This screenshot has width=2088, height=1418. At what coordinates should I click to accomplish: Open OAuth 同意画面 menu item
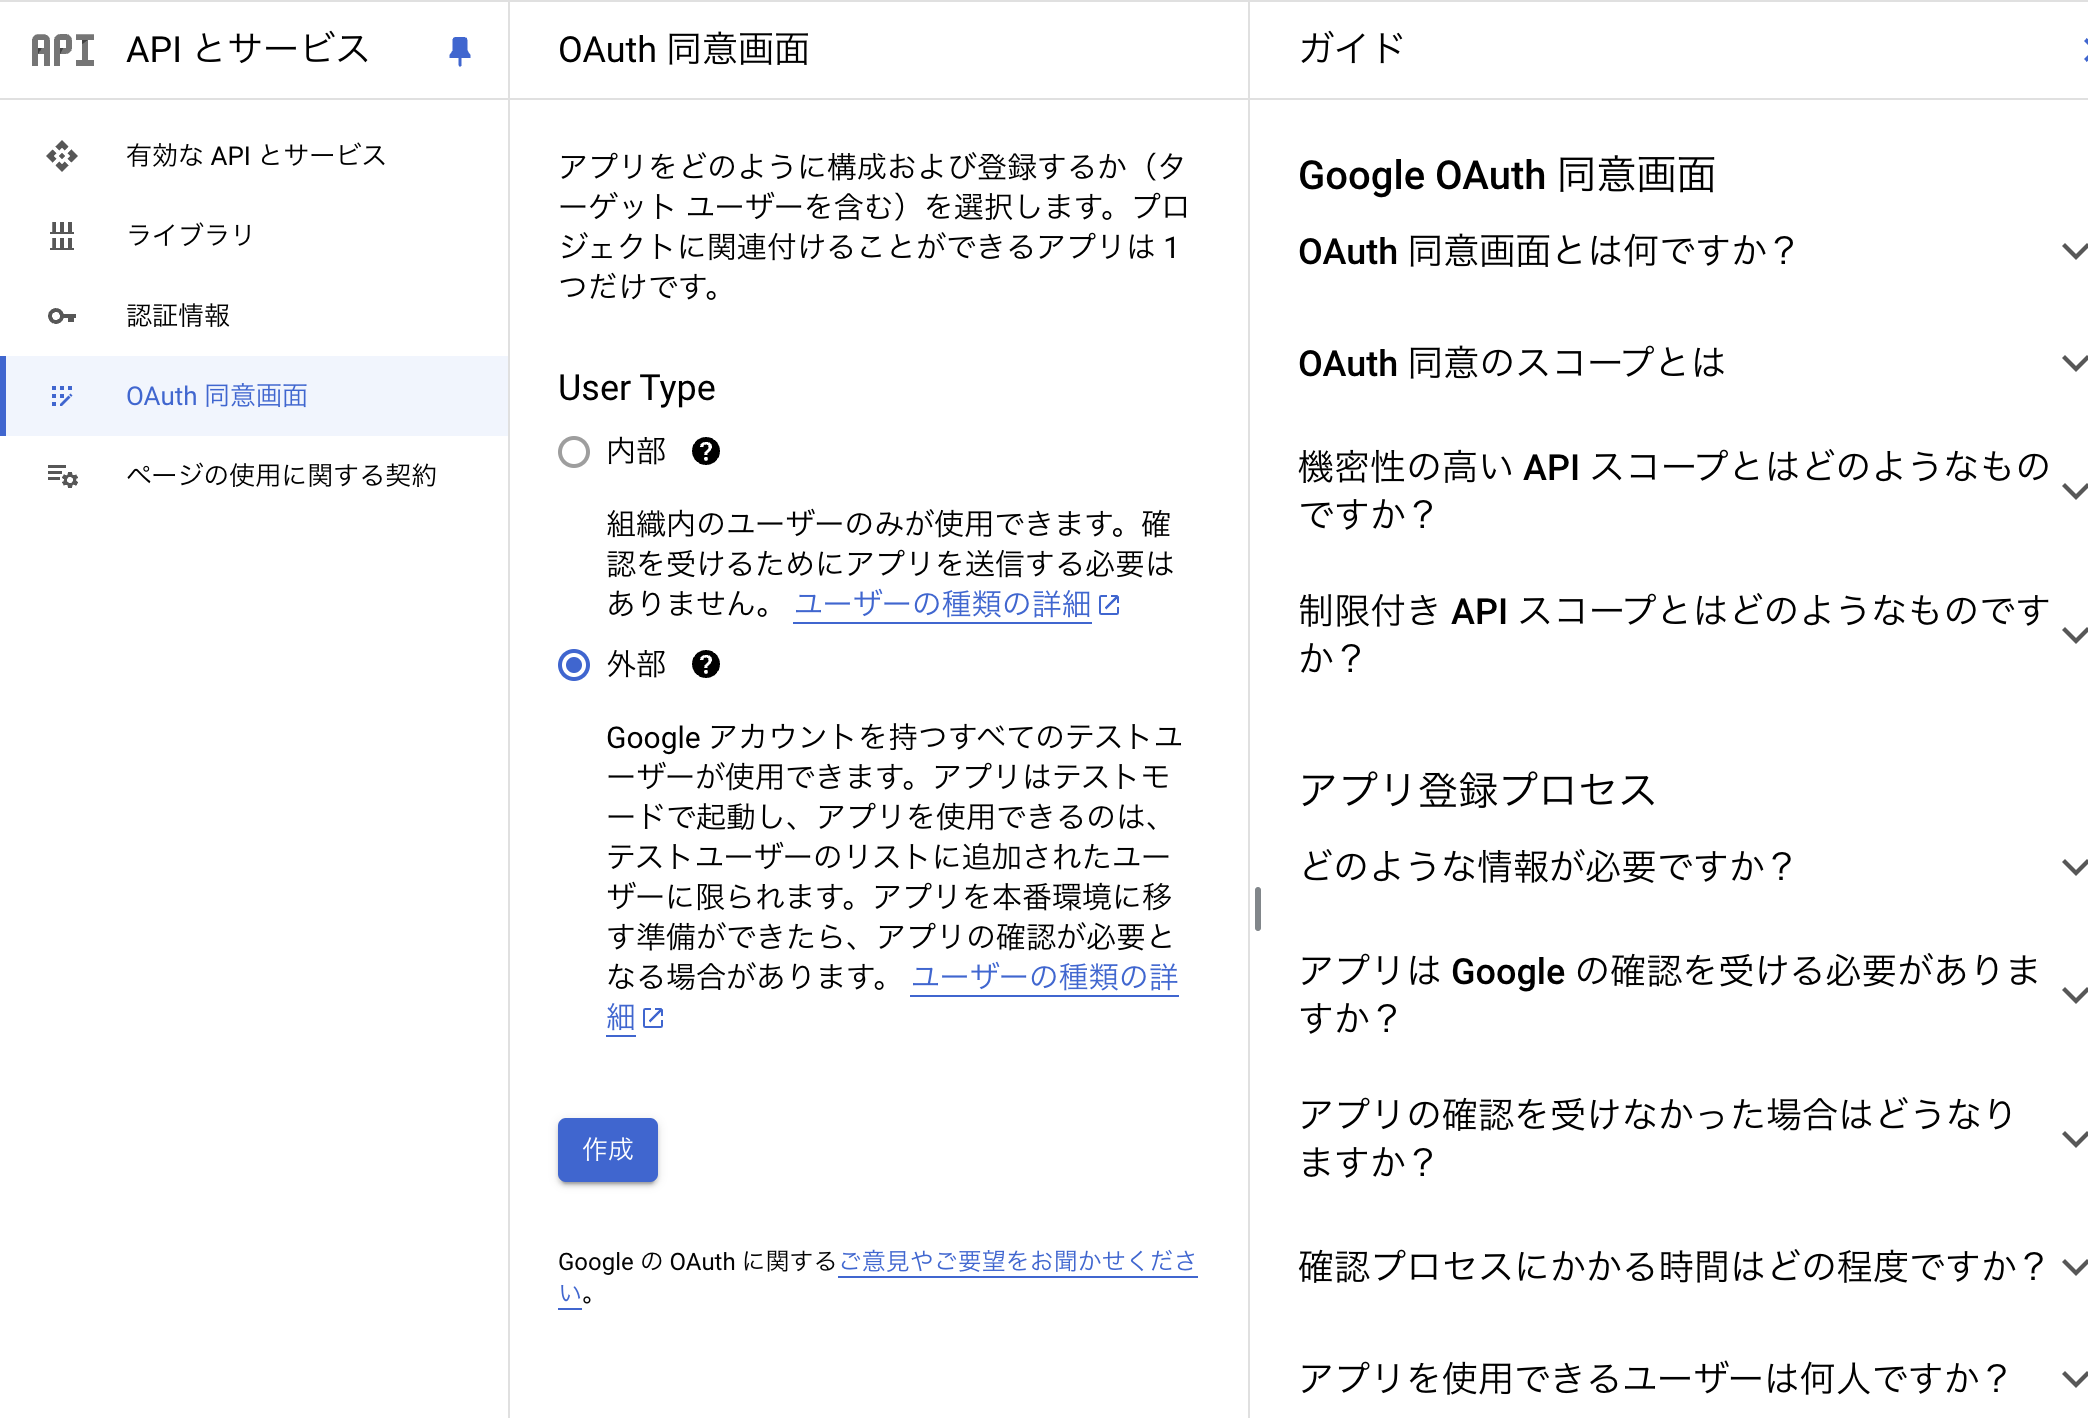click(254, 396)
